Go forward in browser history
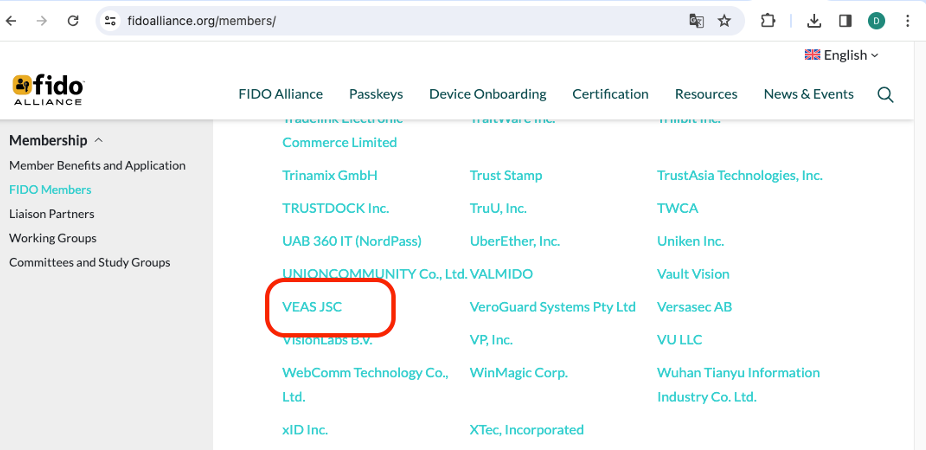 [41, 21]
